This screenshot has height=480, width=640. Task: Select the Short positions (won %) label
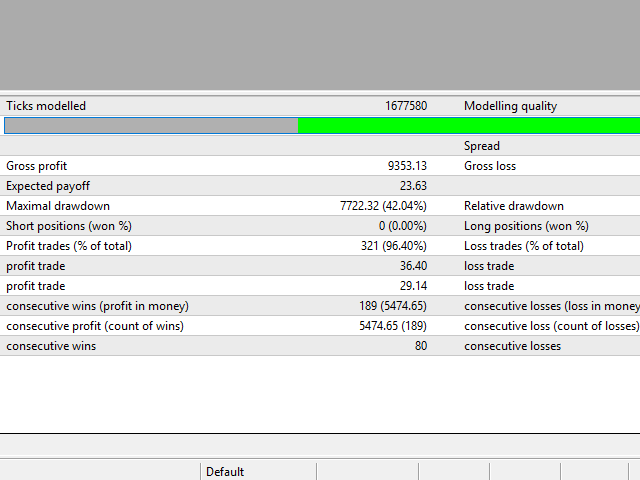click(69, 226)
